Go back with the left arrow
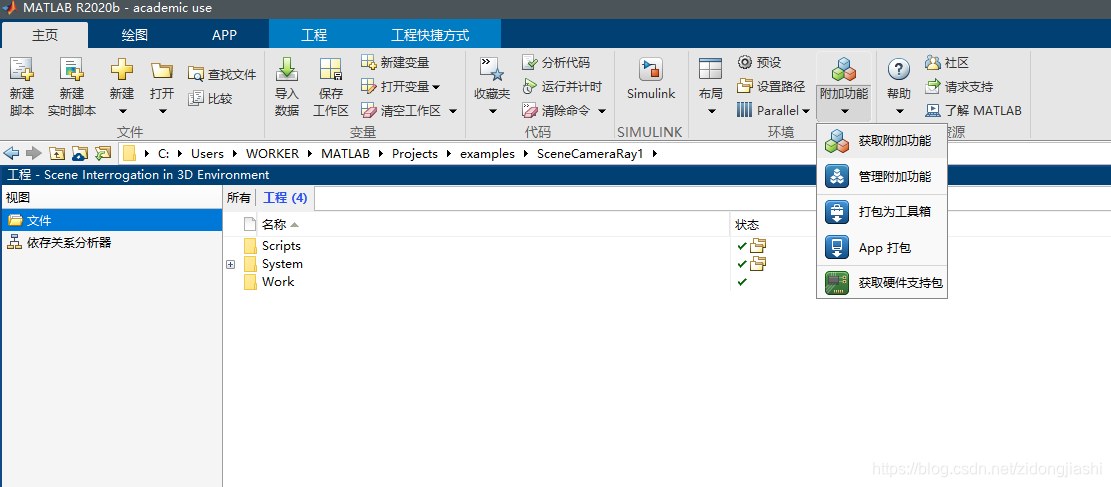This screenshot has height=487, width=1111. 11,153
